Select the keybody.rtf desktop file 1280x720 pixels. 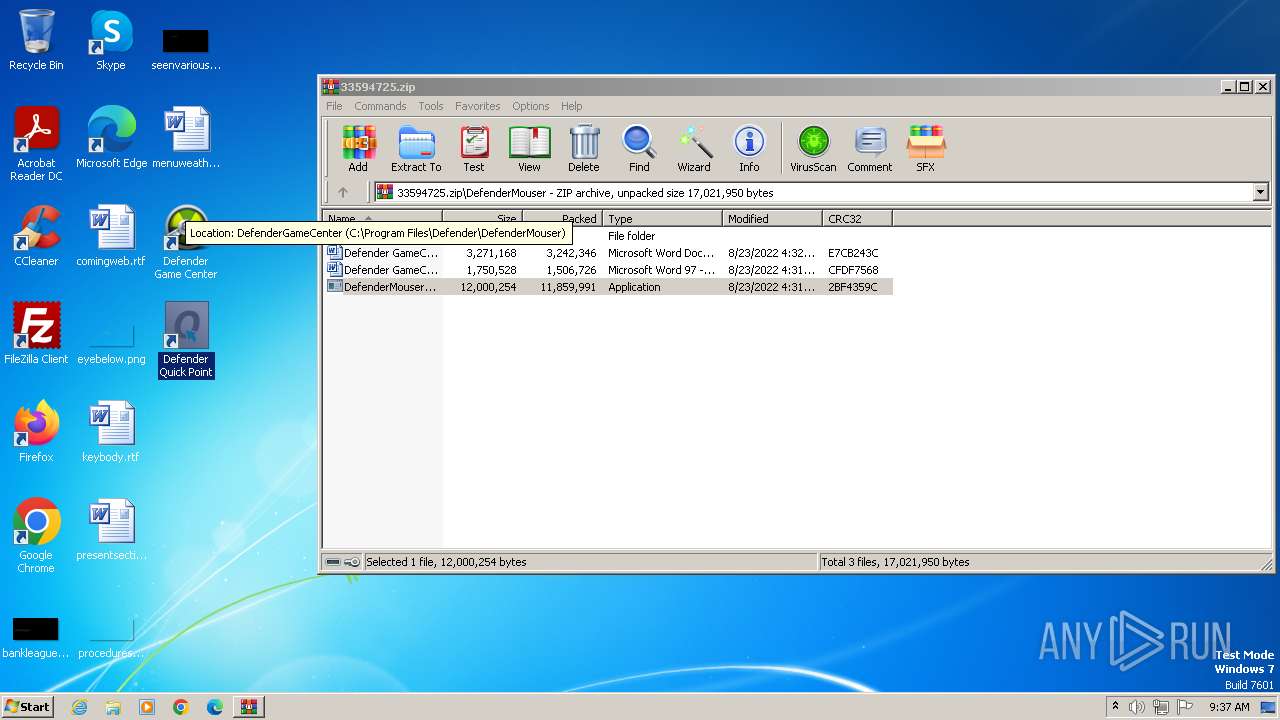coord(111,431)
